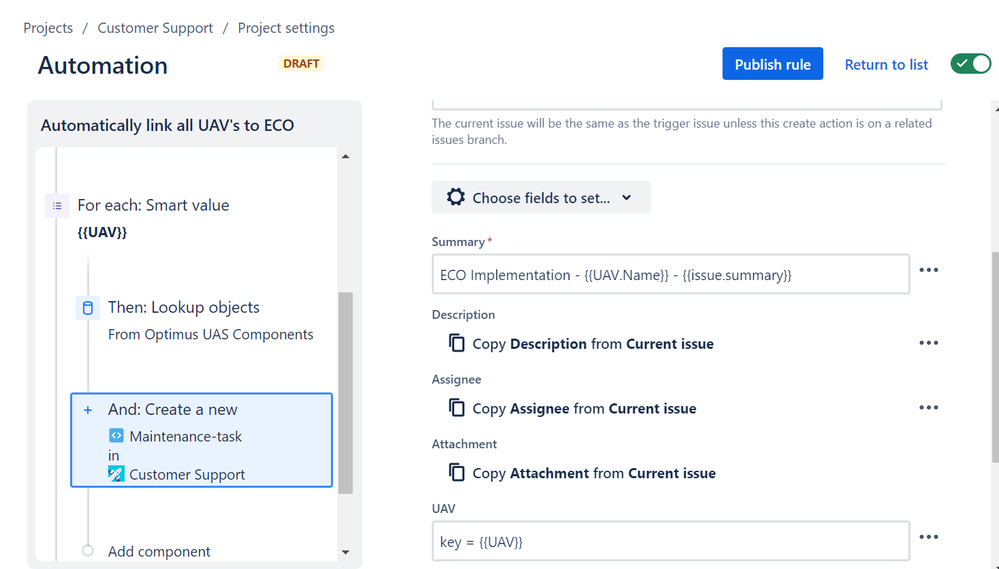Open more options for Summary field
Image resolution: width=999 pixels, height=569 pixels.
tap(928, 270)
